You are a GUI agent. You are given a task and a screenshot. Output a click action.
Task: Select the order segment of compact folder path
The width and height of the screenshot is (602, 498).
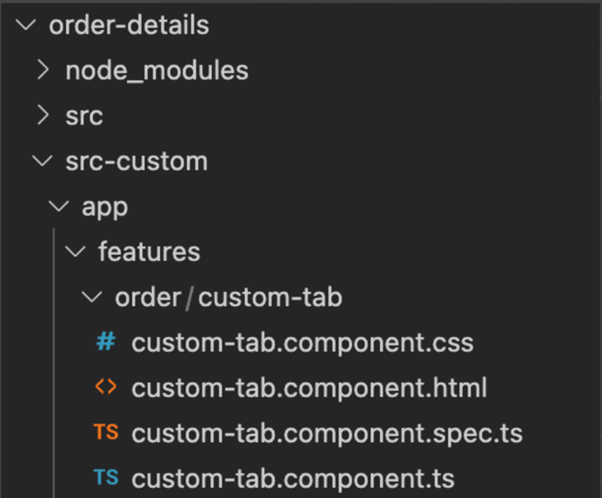(x=148, y=297)
